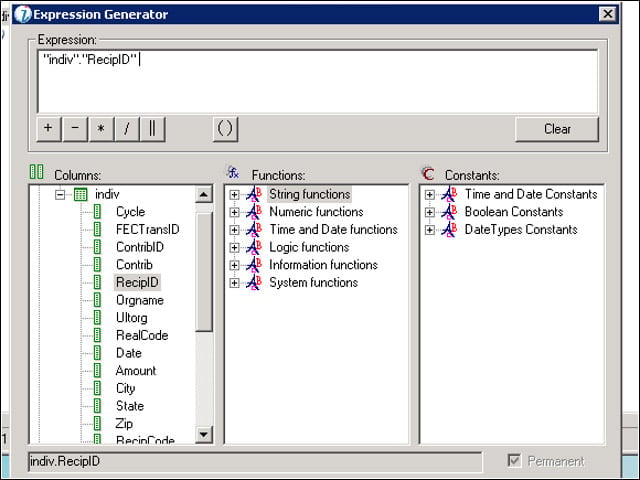Click the Amount column name
This screenshot has height=480, width=640.
136,370
